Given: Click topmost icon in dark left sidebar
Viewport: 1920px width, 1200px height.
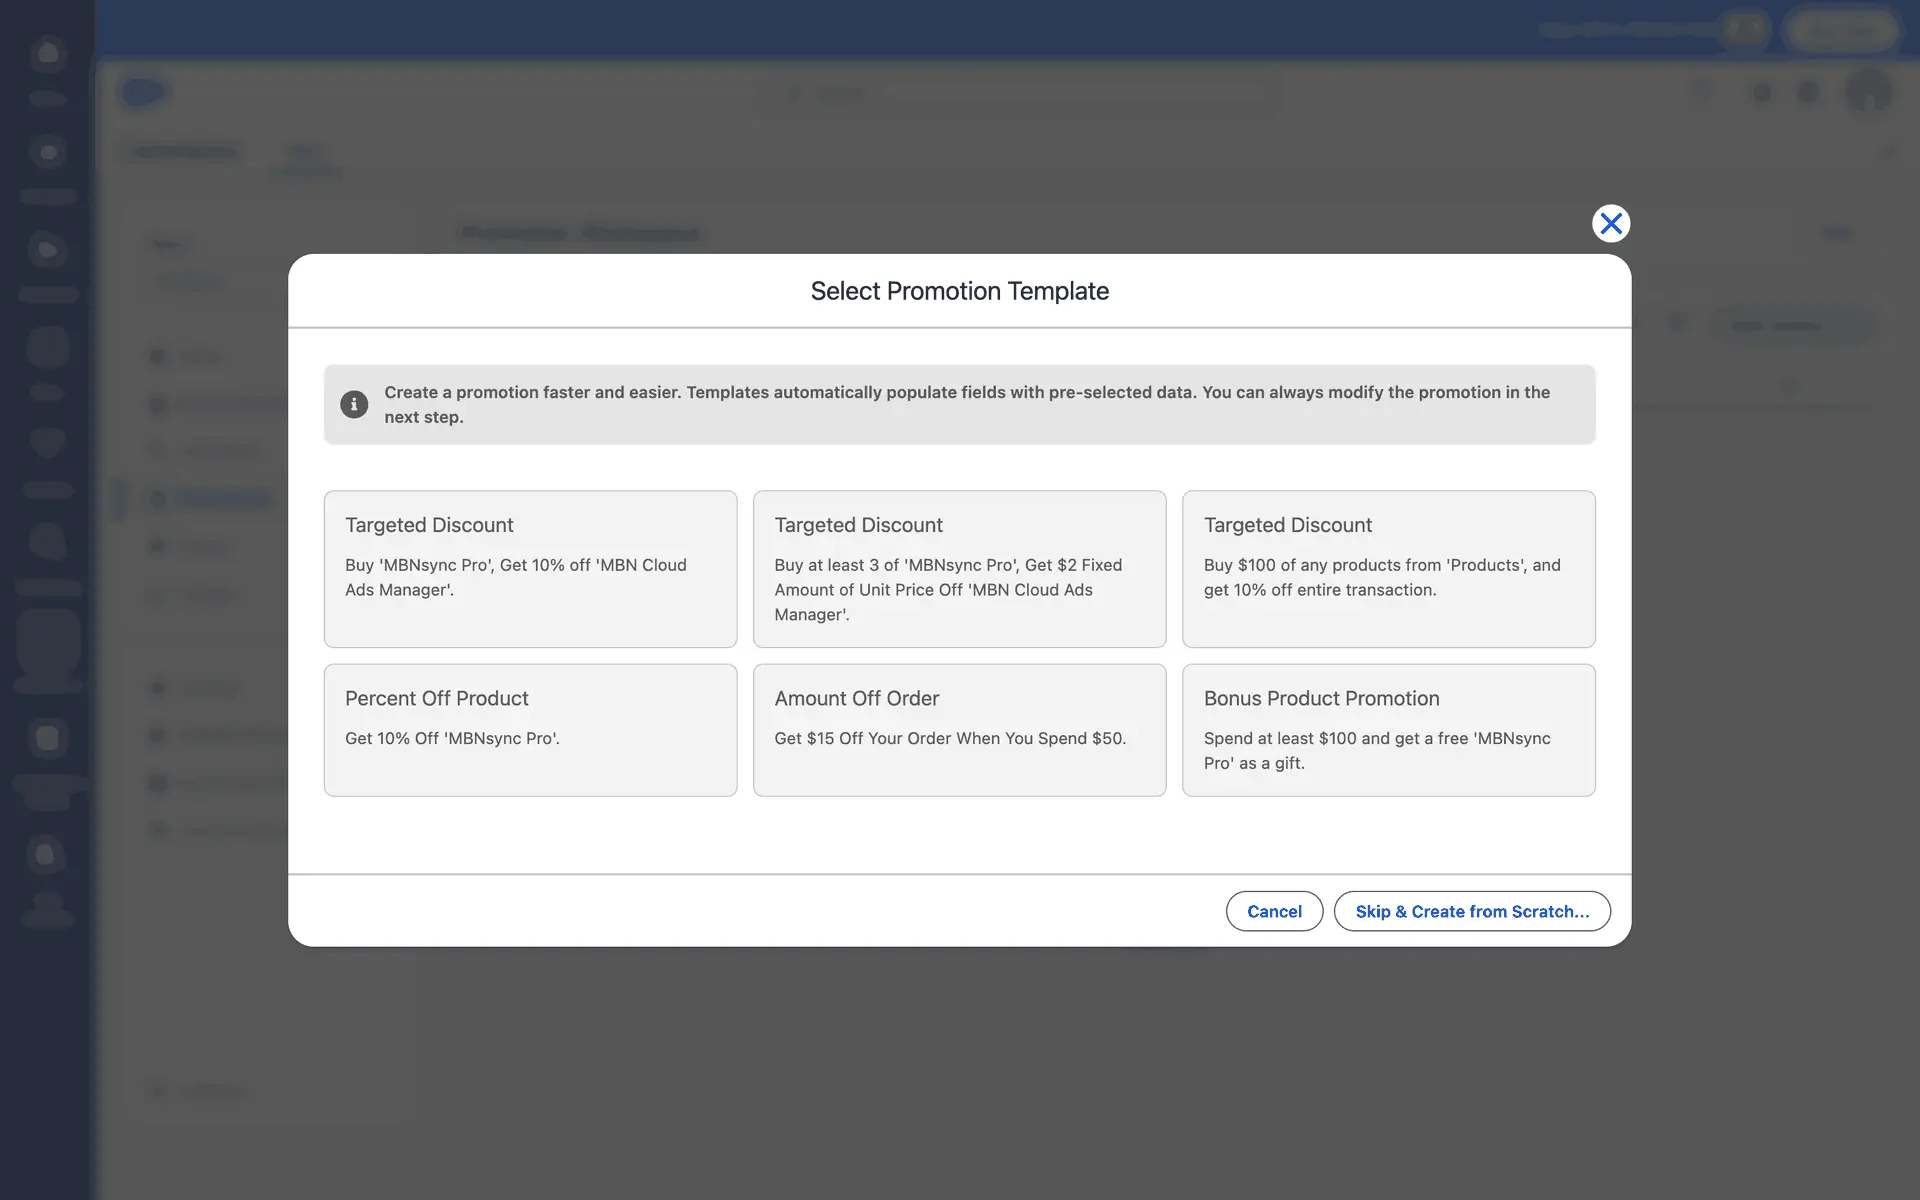Looking at the screenshot, I should [x=47, y=54].
